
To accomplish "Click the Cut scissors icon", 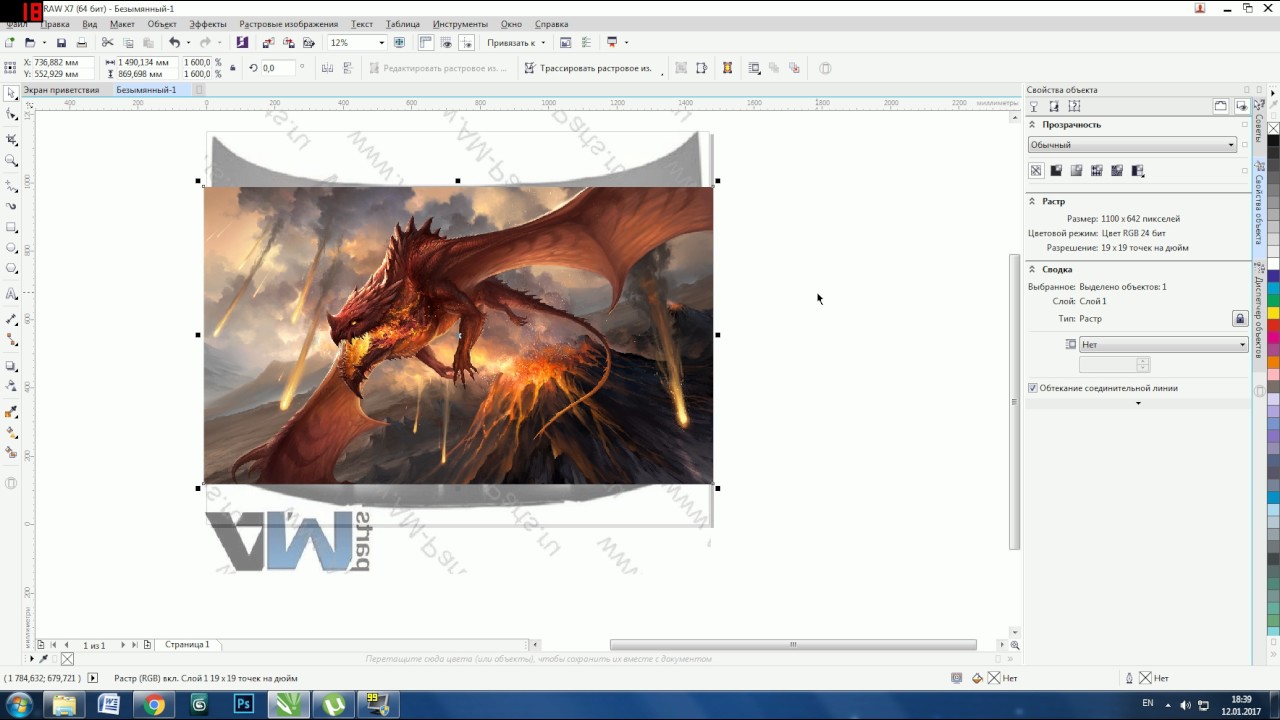I will 108,43.
